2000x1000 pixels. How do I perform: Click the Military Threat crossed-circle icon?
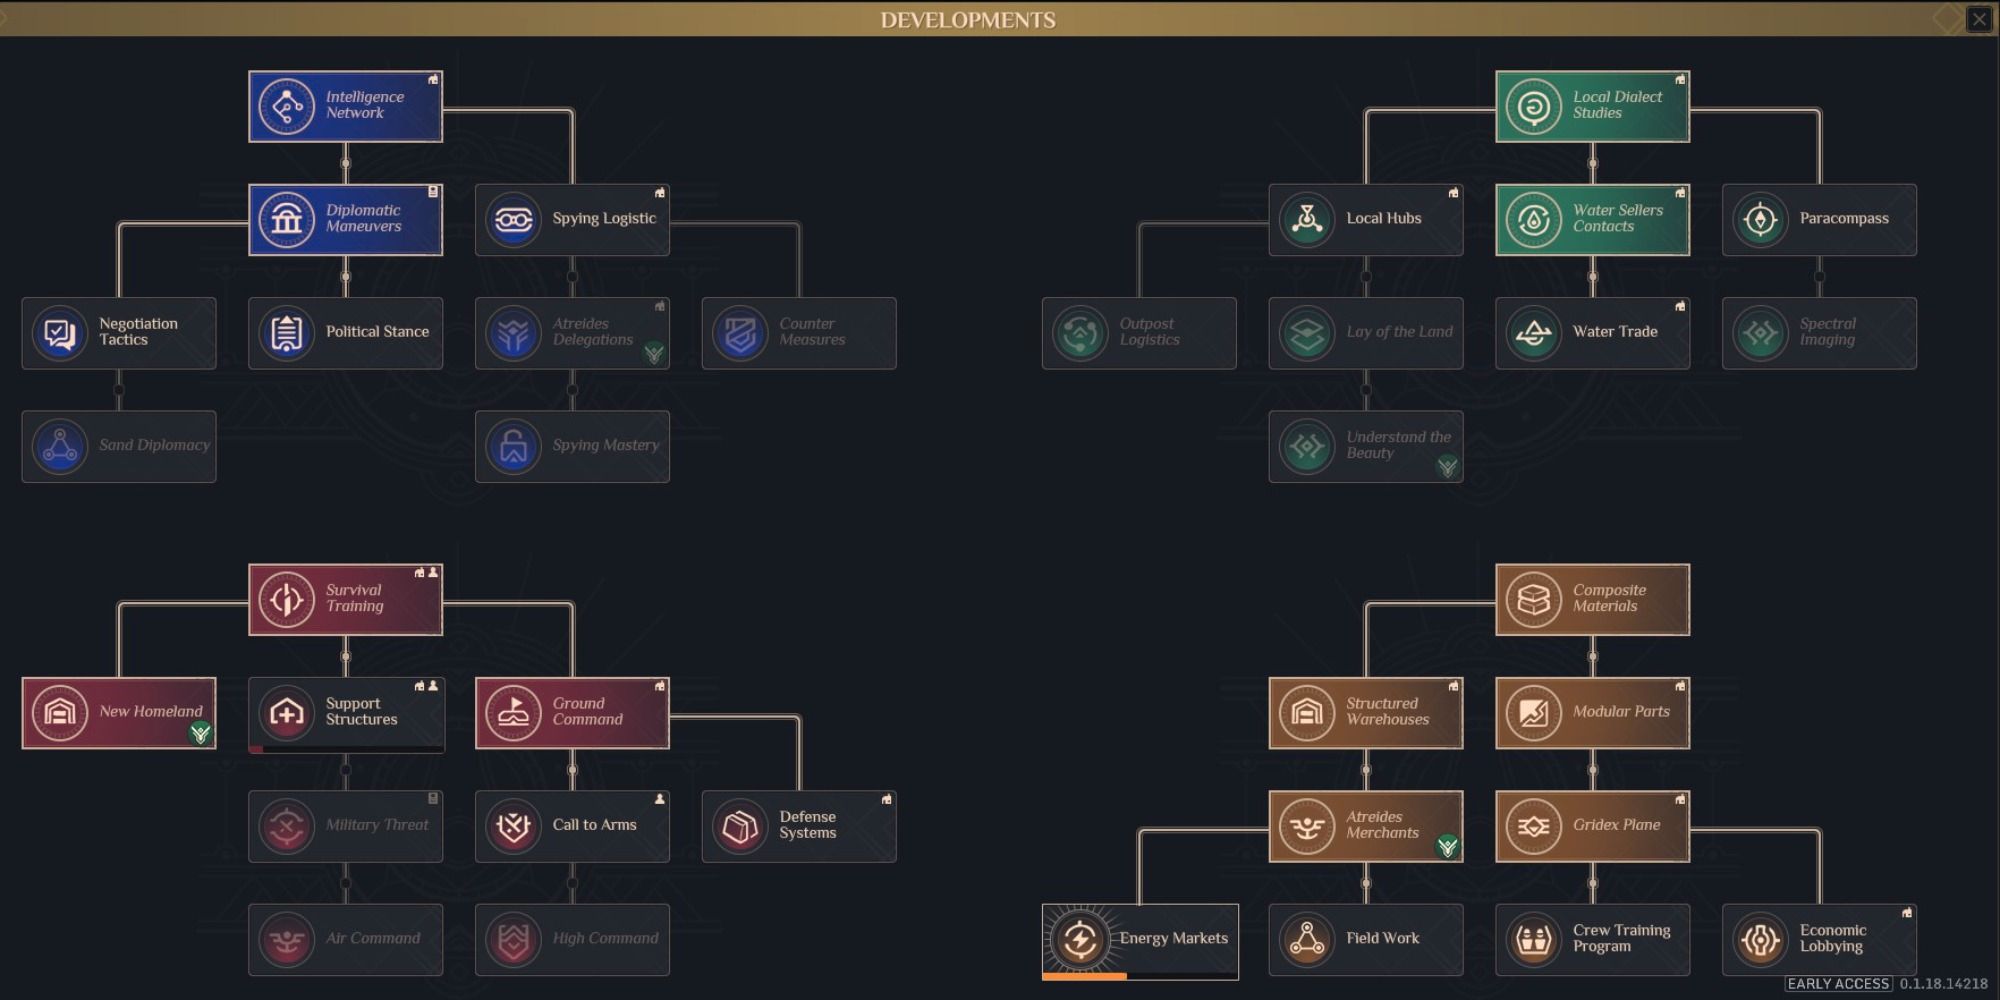click(287, 826)
